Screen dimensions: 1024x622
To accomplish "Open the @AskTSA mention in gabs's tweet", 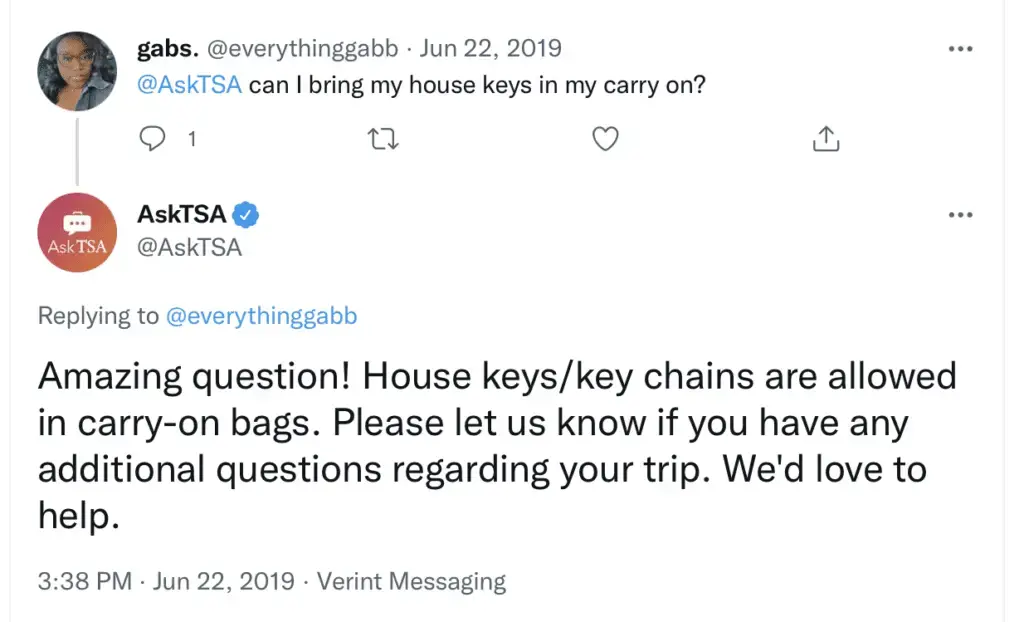I will click(x=189, y=85).
